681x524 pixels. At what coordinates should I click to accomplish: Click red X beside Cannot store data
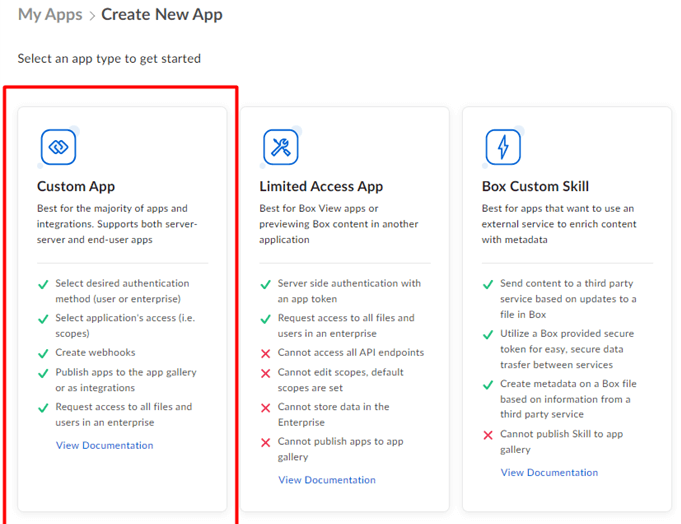tap(265, 408)
